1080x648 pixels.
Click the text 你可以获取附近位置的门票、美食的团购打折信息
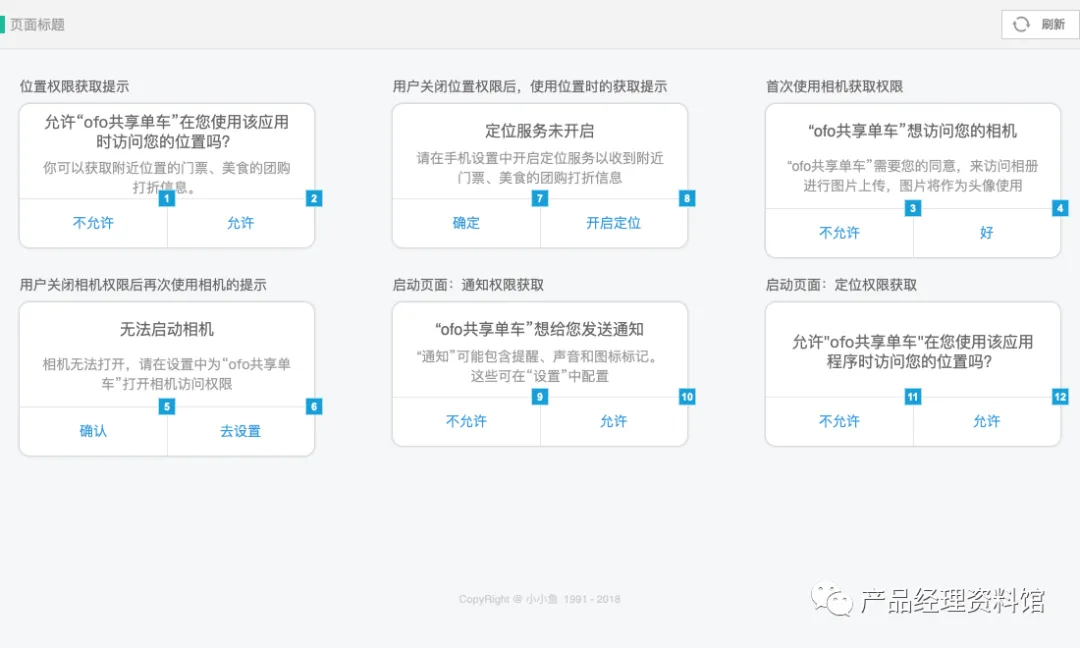pos(167,177)
